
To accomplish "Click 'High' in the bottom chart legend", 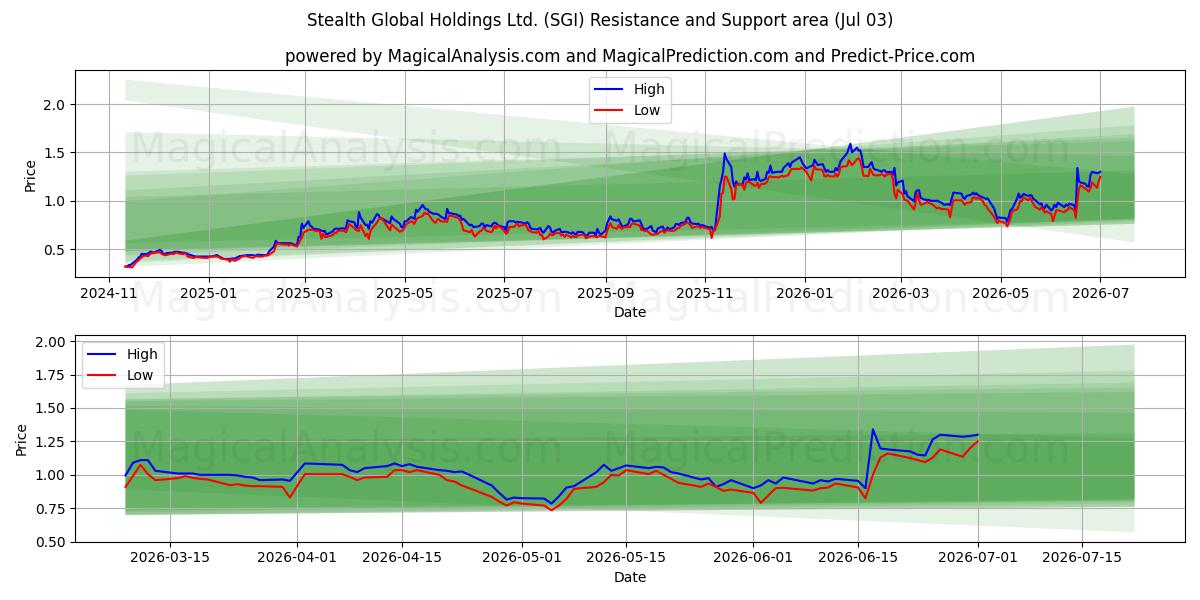I will [142, 354].
